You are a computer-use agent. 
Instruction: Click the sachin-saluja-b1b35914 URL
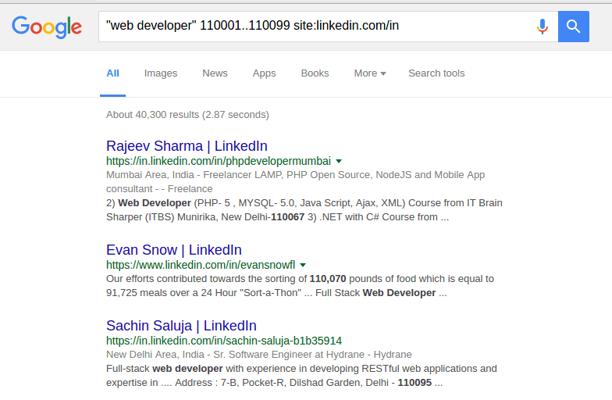click(224, 341)
